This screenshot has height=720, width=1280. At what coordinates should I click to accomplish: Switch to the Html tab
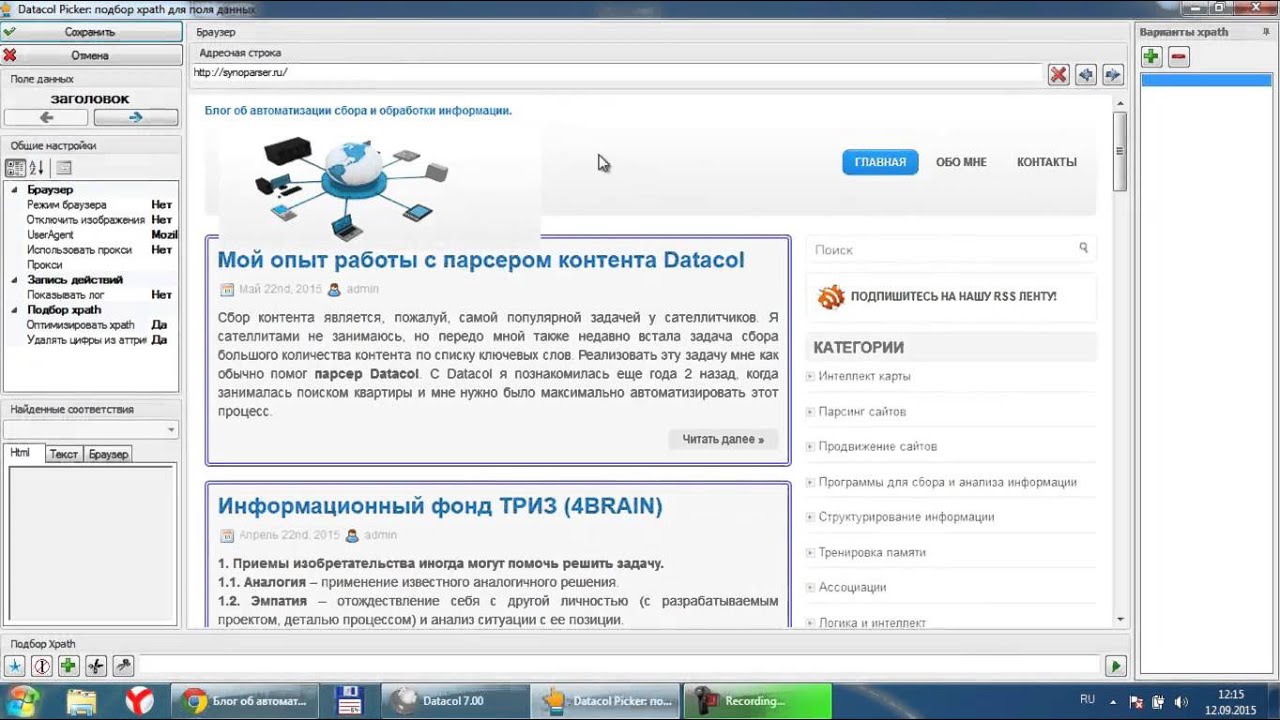21,453
